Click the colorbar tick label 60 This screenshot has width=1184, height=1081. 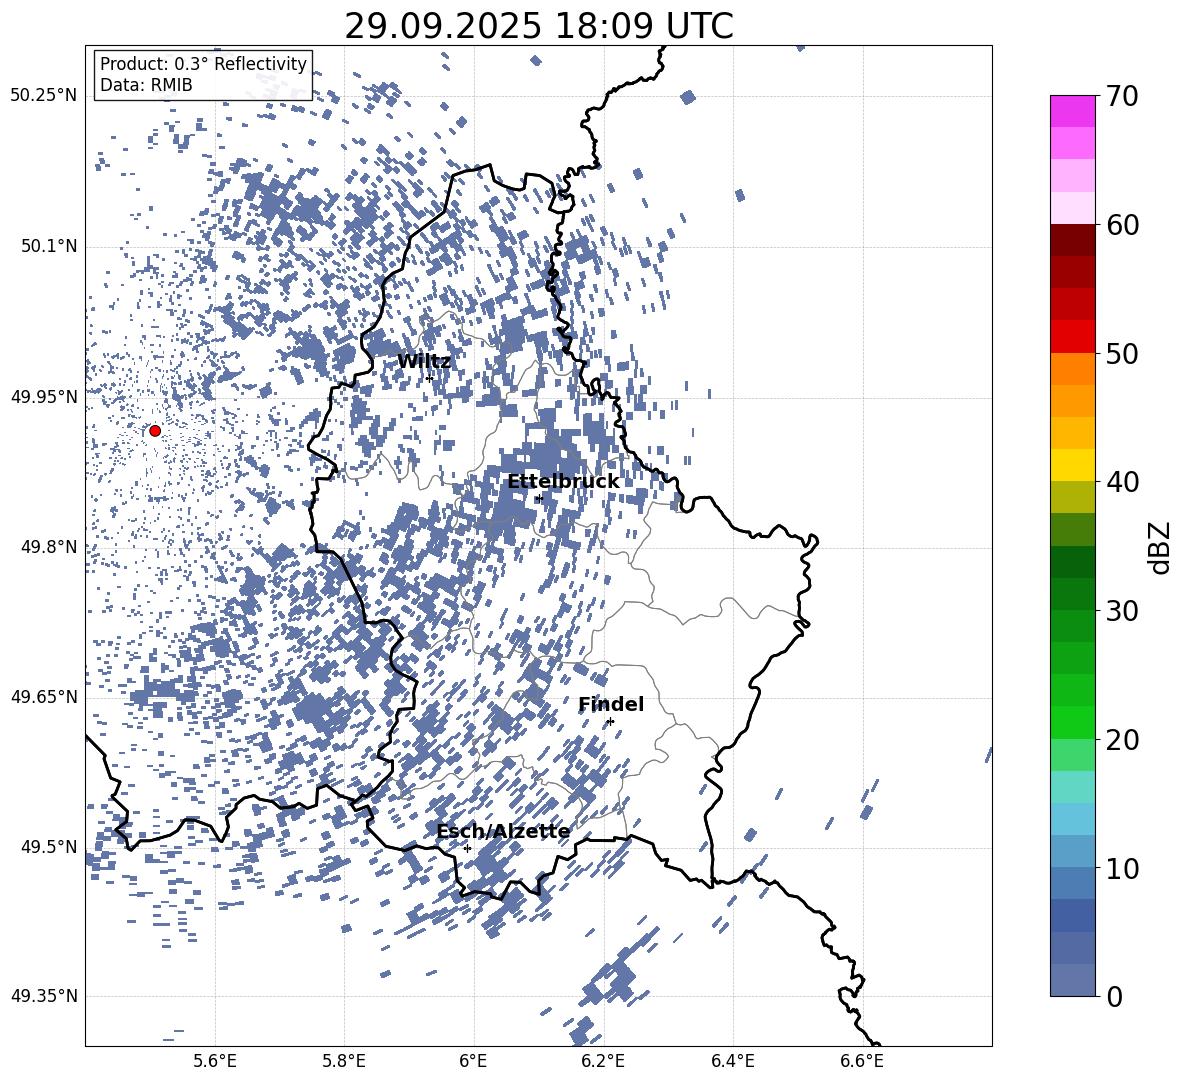click(1122, 225)
